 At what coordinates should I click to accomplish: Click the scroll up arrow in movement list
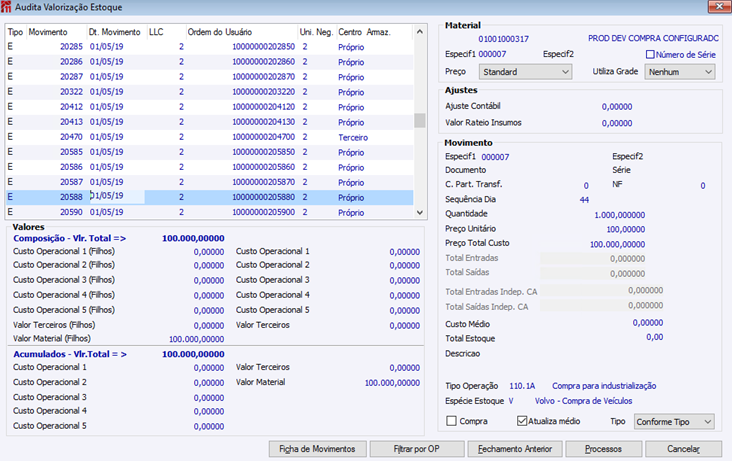point(420,32)
